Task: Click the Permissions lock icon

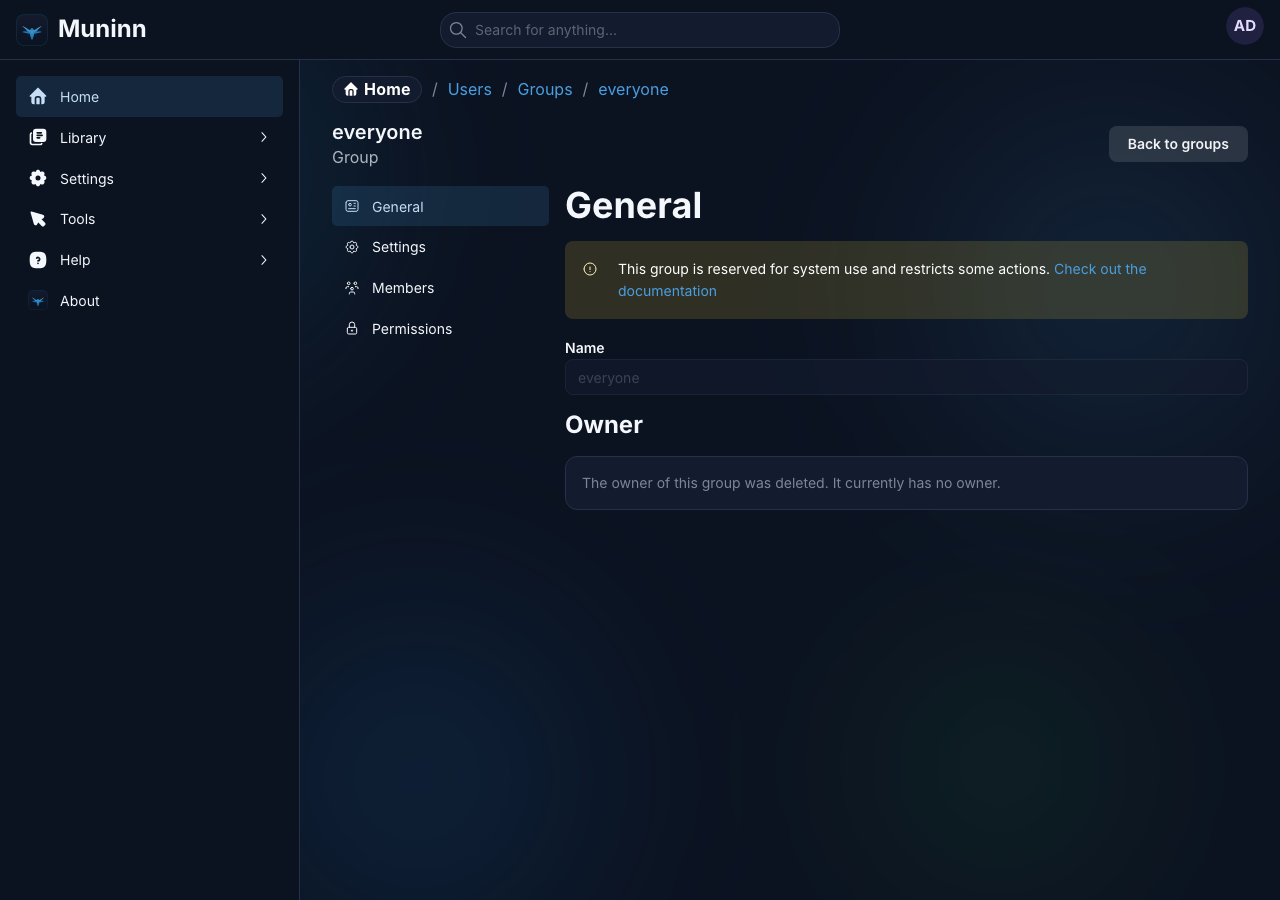Action: 352,328
